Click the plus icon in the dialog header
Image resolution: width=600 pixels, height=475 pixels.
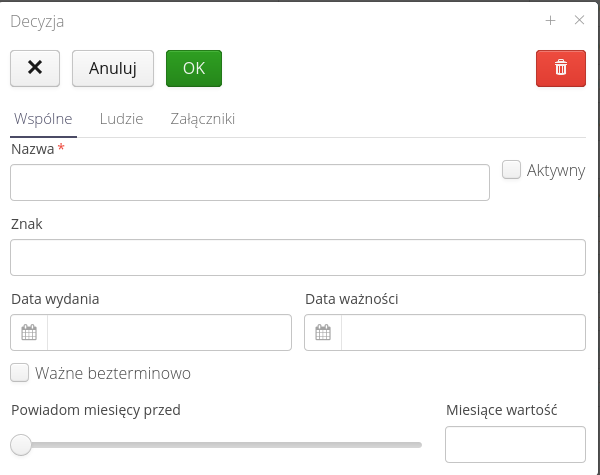point(550,20)
